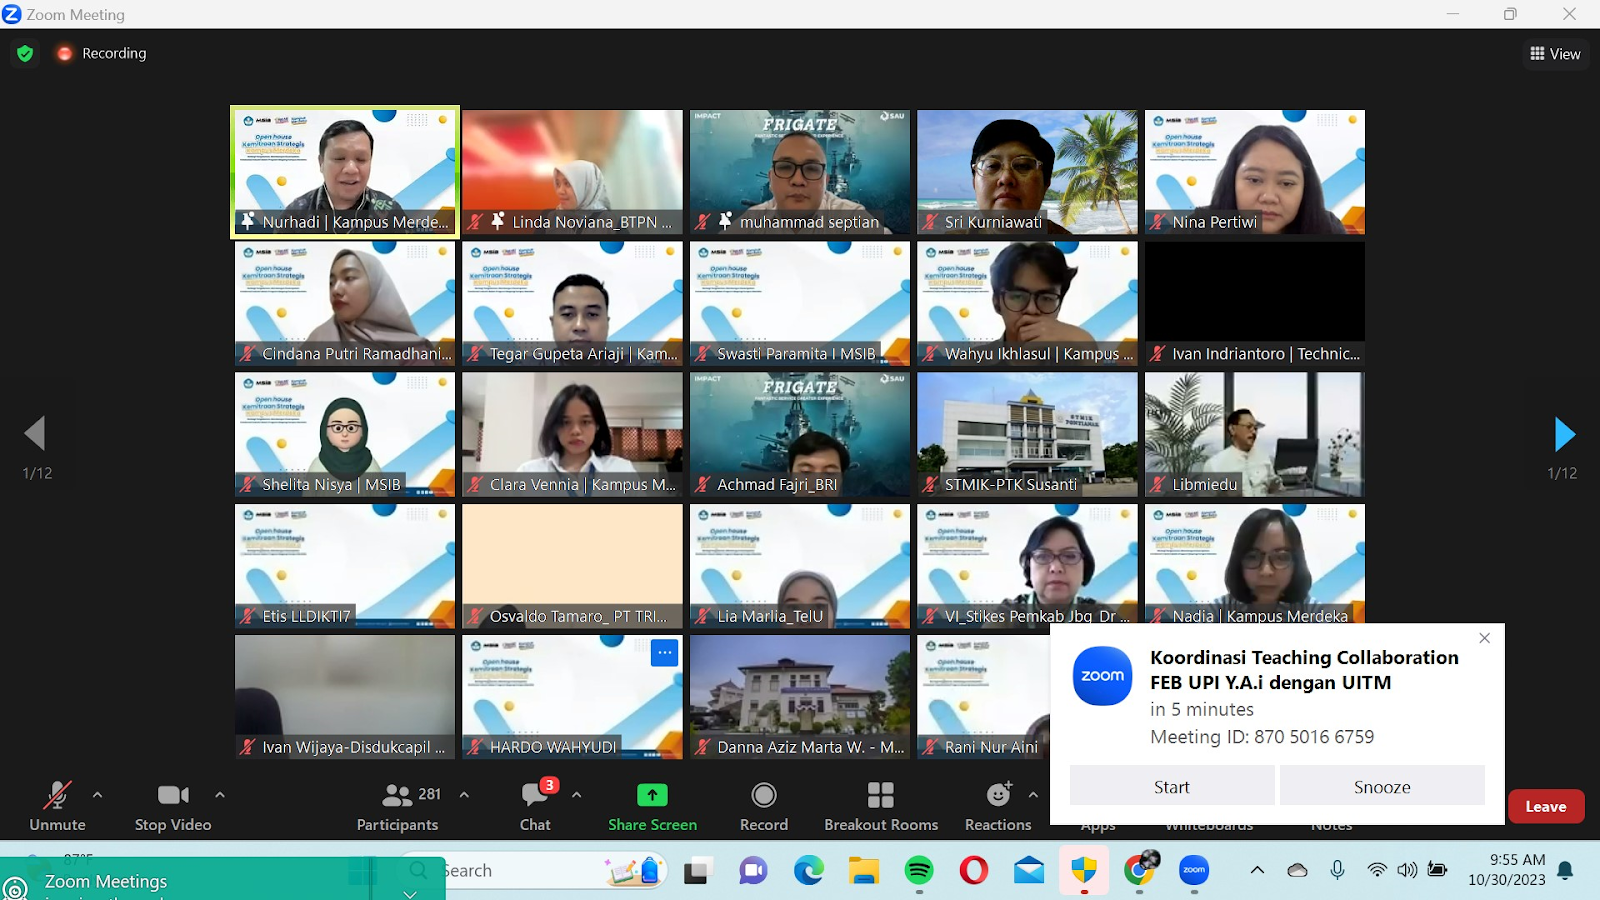Image resolution: width=1600 pixels, height=900 pixels.
Task: Click the Unmute microphone icon
Action: [57, 795]
